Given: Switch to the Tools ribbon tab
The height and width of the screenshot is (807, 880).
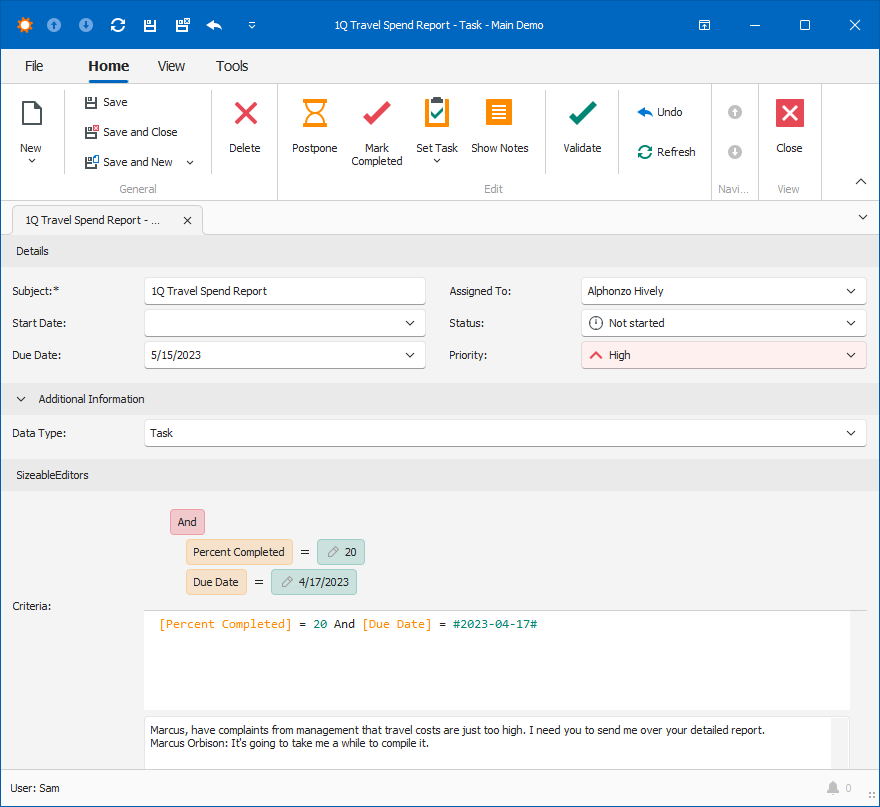Looking at the screenshot, I should (231, 66).
